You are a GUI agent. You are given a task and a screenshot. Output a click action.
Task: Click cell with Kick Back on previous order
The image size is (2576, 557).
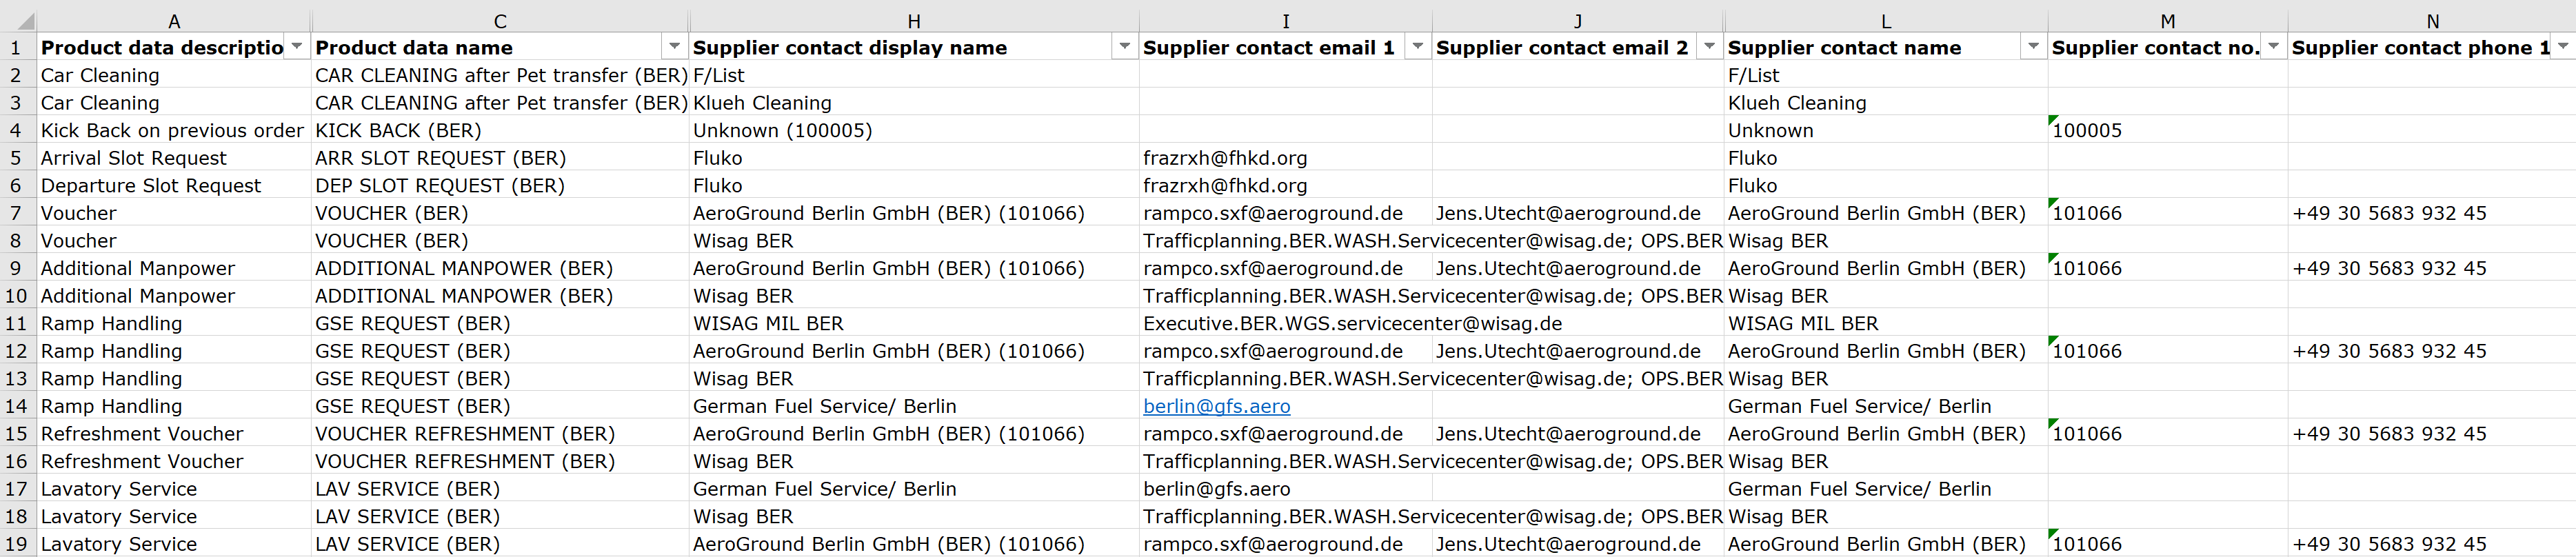pyautogui.click(x=174, y=130)
